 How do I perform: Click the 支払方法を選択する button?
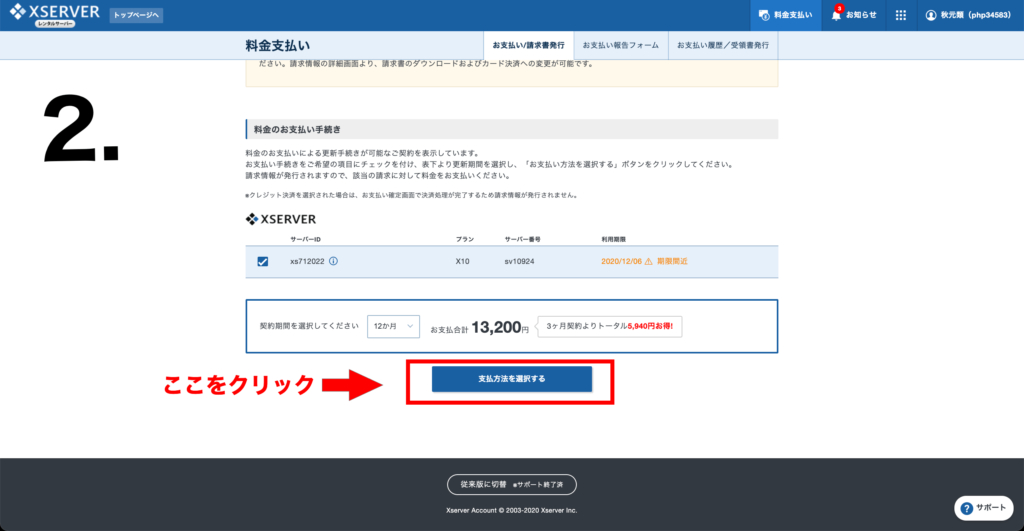click(512, 379)
